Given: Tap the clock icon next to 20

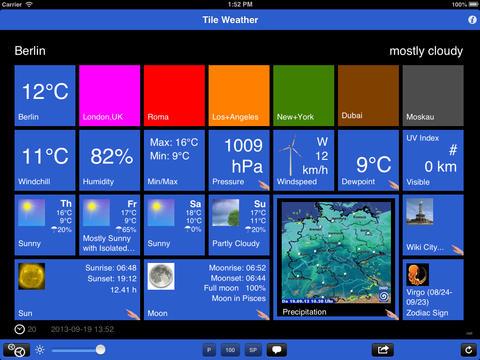Looking at the screenshot, I should [x=19, y=329].
